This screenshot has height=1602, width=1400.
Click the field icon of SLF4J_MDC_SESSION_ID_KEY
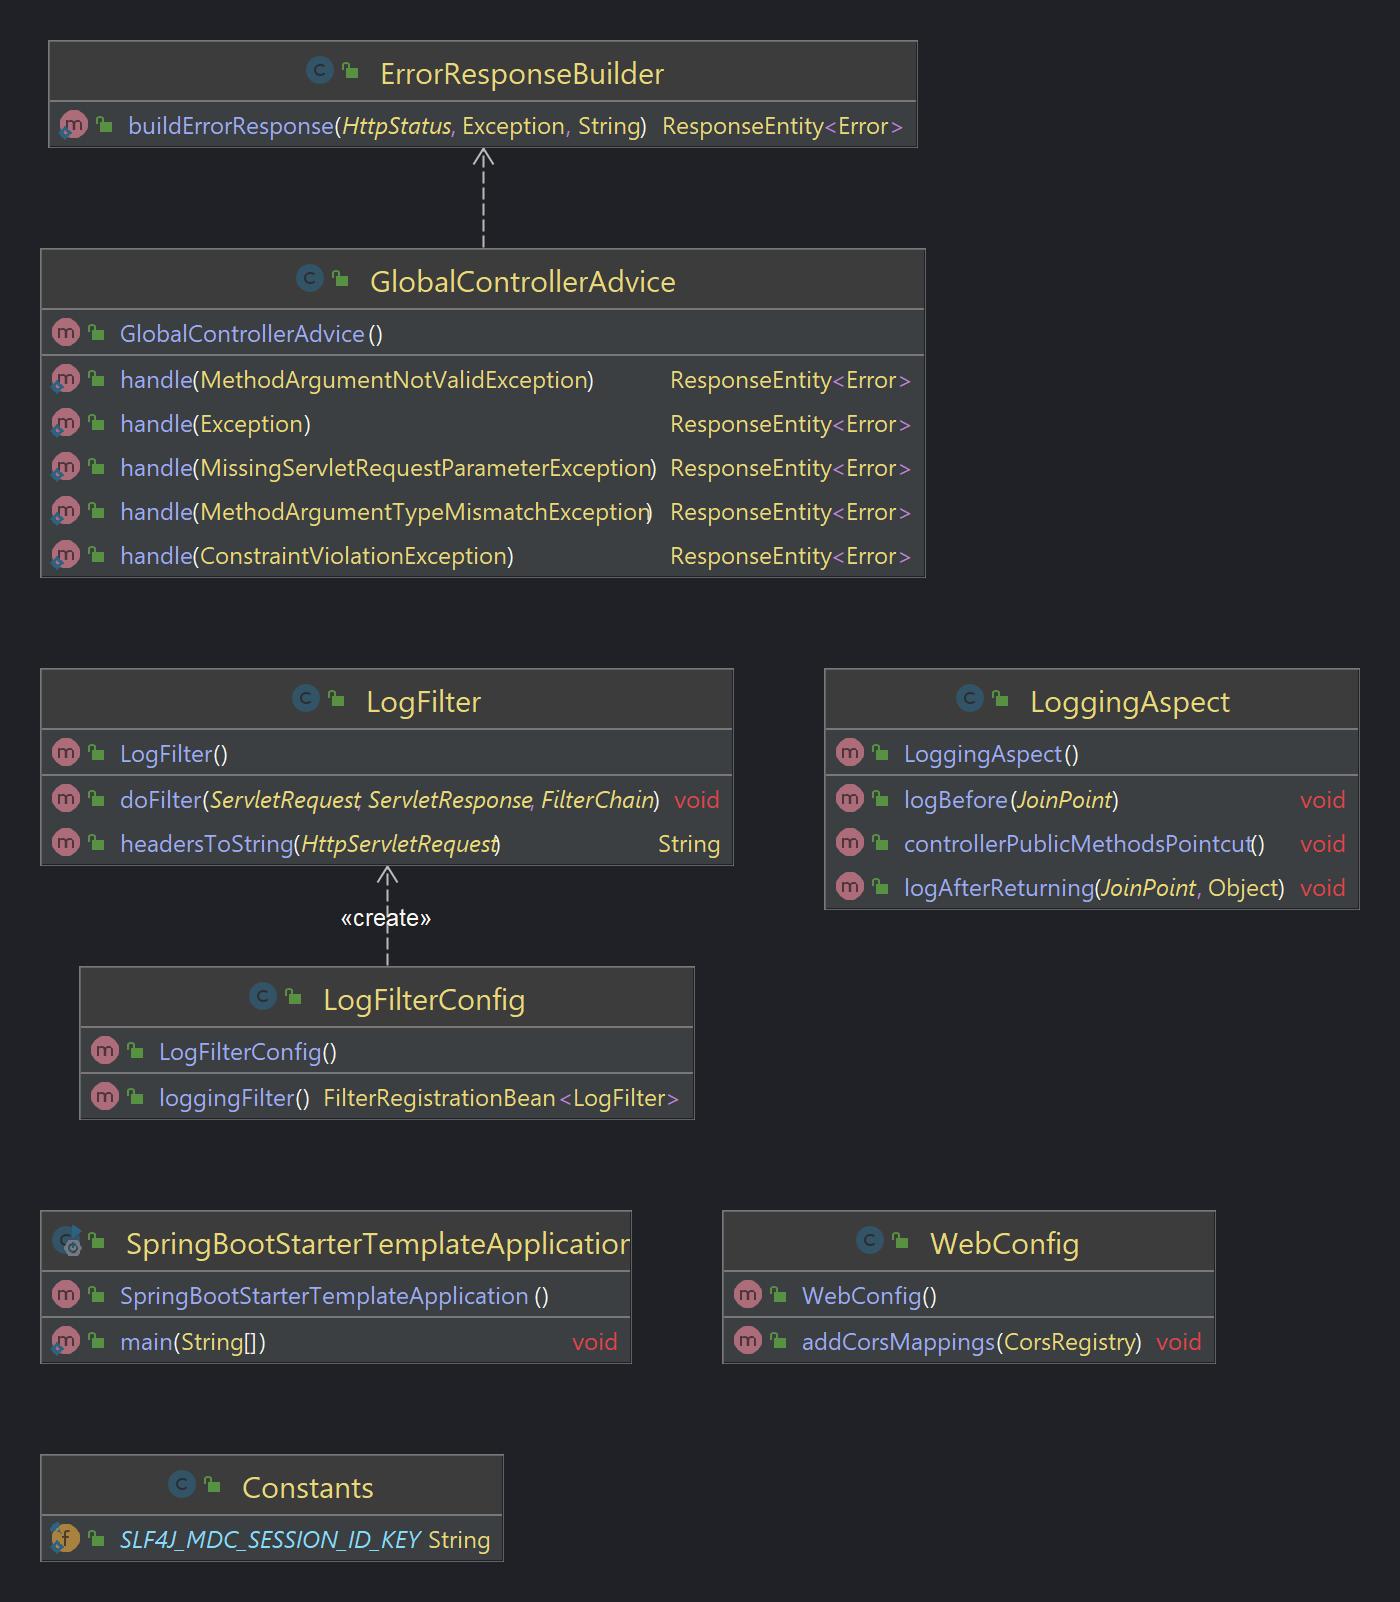pyautogui.click(x=65, y=1539)
